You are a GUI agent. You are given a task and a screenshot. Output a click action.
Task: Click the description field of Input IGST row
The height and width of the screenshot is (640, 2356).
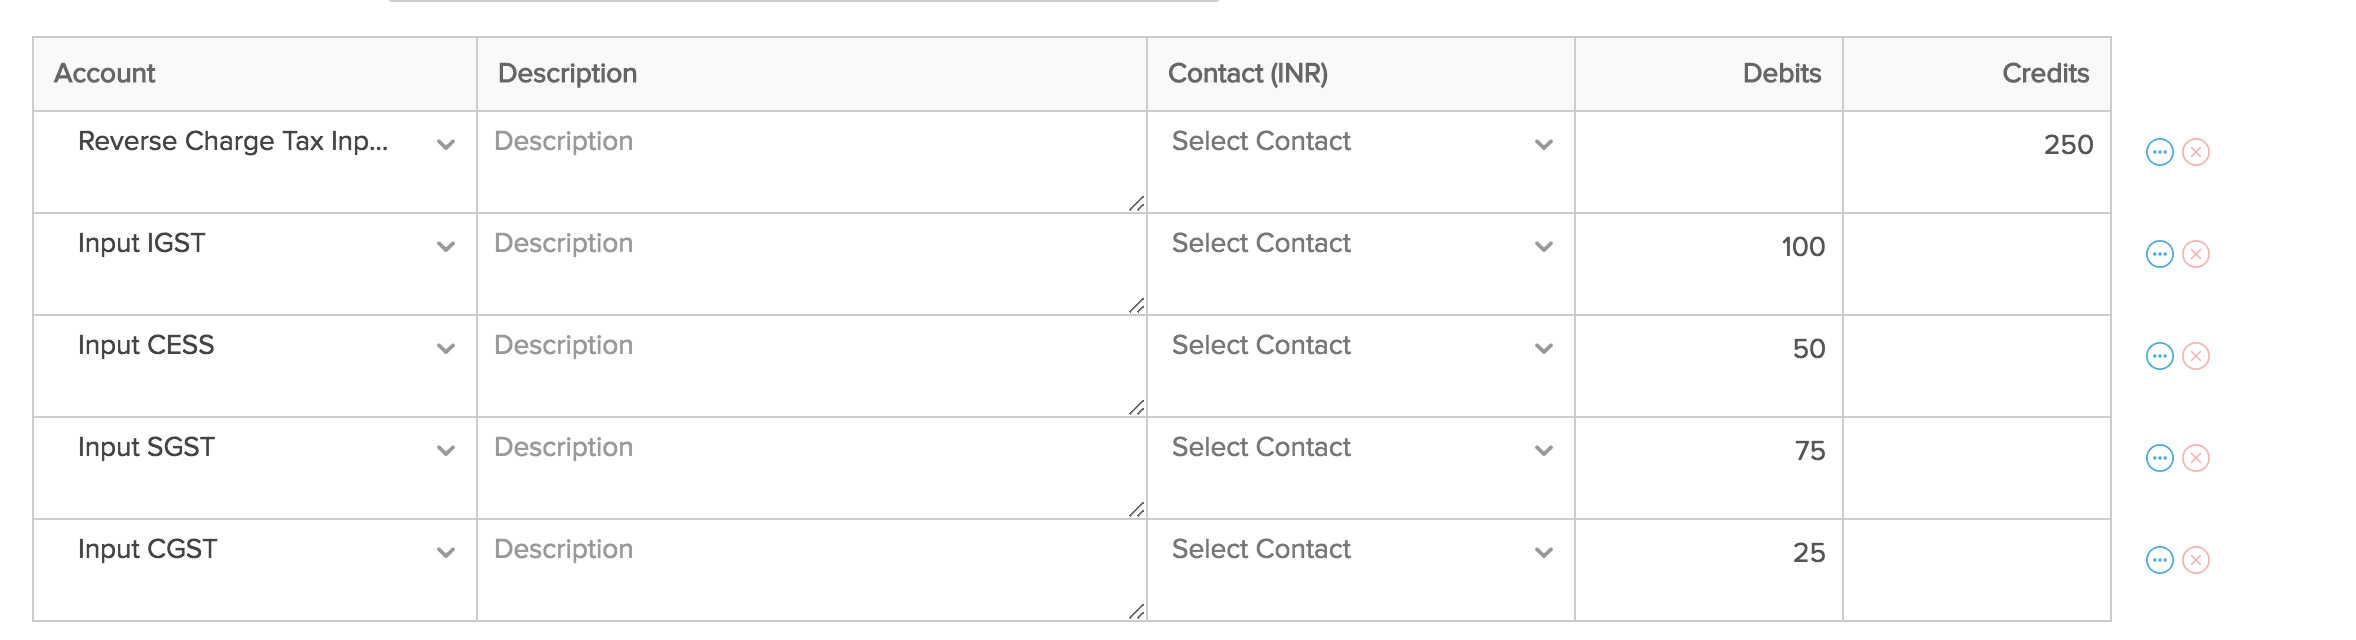810,262
